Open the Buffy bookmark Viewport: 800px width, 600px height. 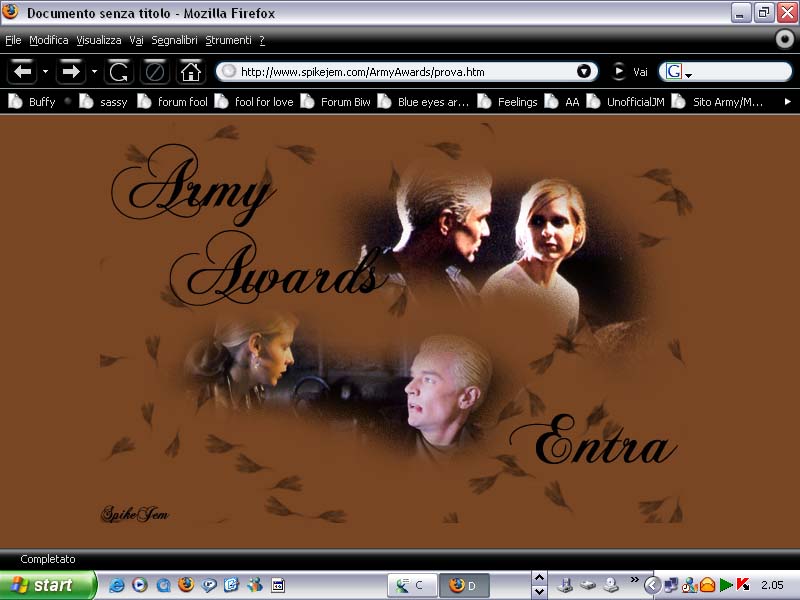click(32, 102)
